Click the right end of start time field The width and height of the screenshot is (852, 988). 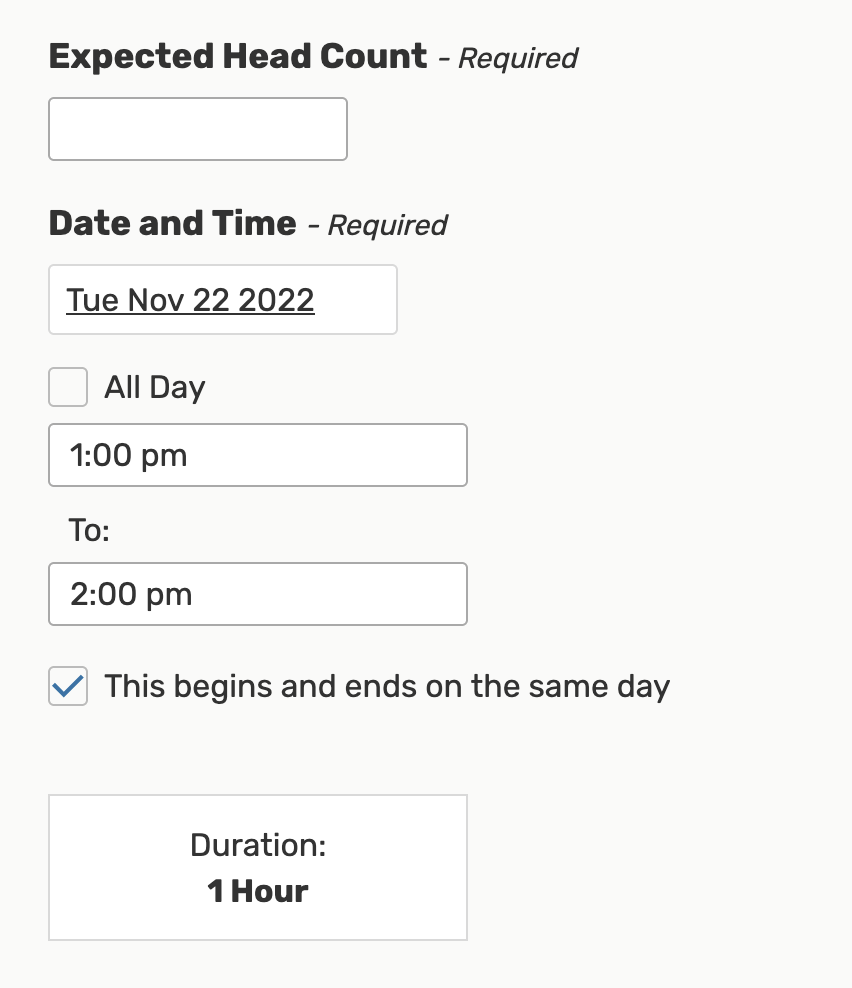[440, 455]
